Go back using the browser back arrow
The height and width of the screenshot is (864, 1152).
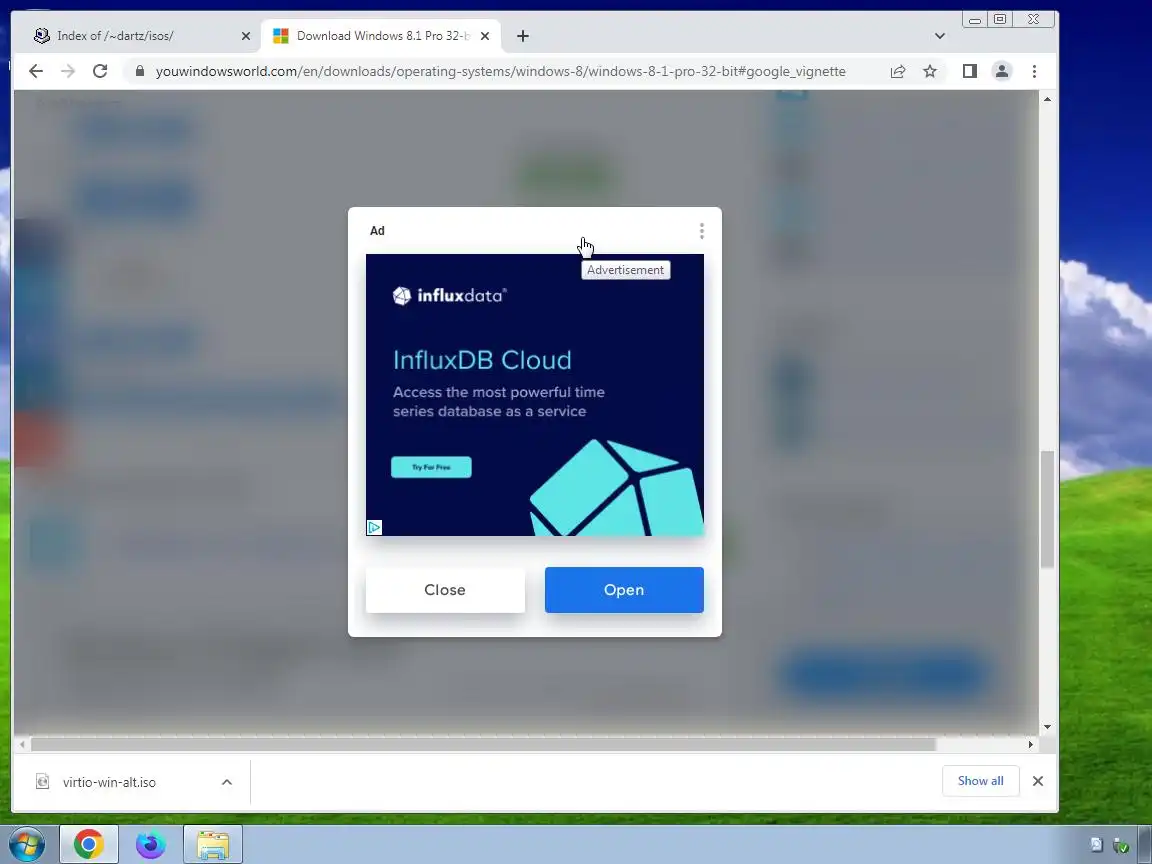coord(35,71)
